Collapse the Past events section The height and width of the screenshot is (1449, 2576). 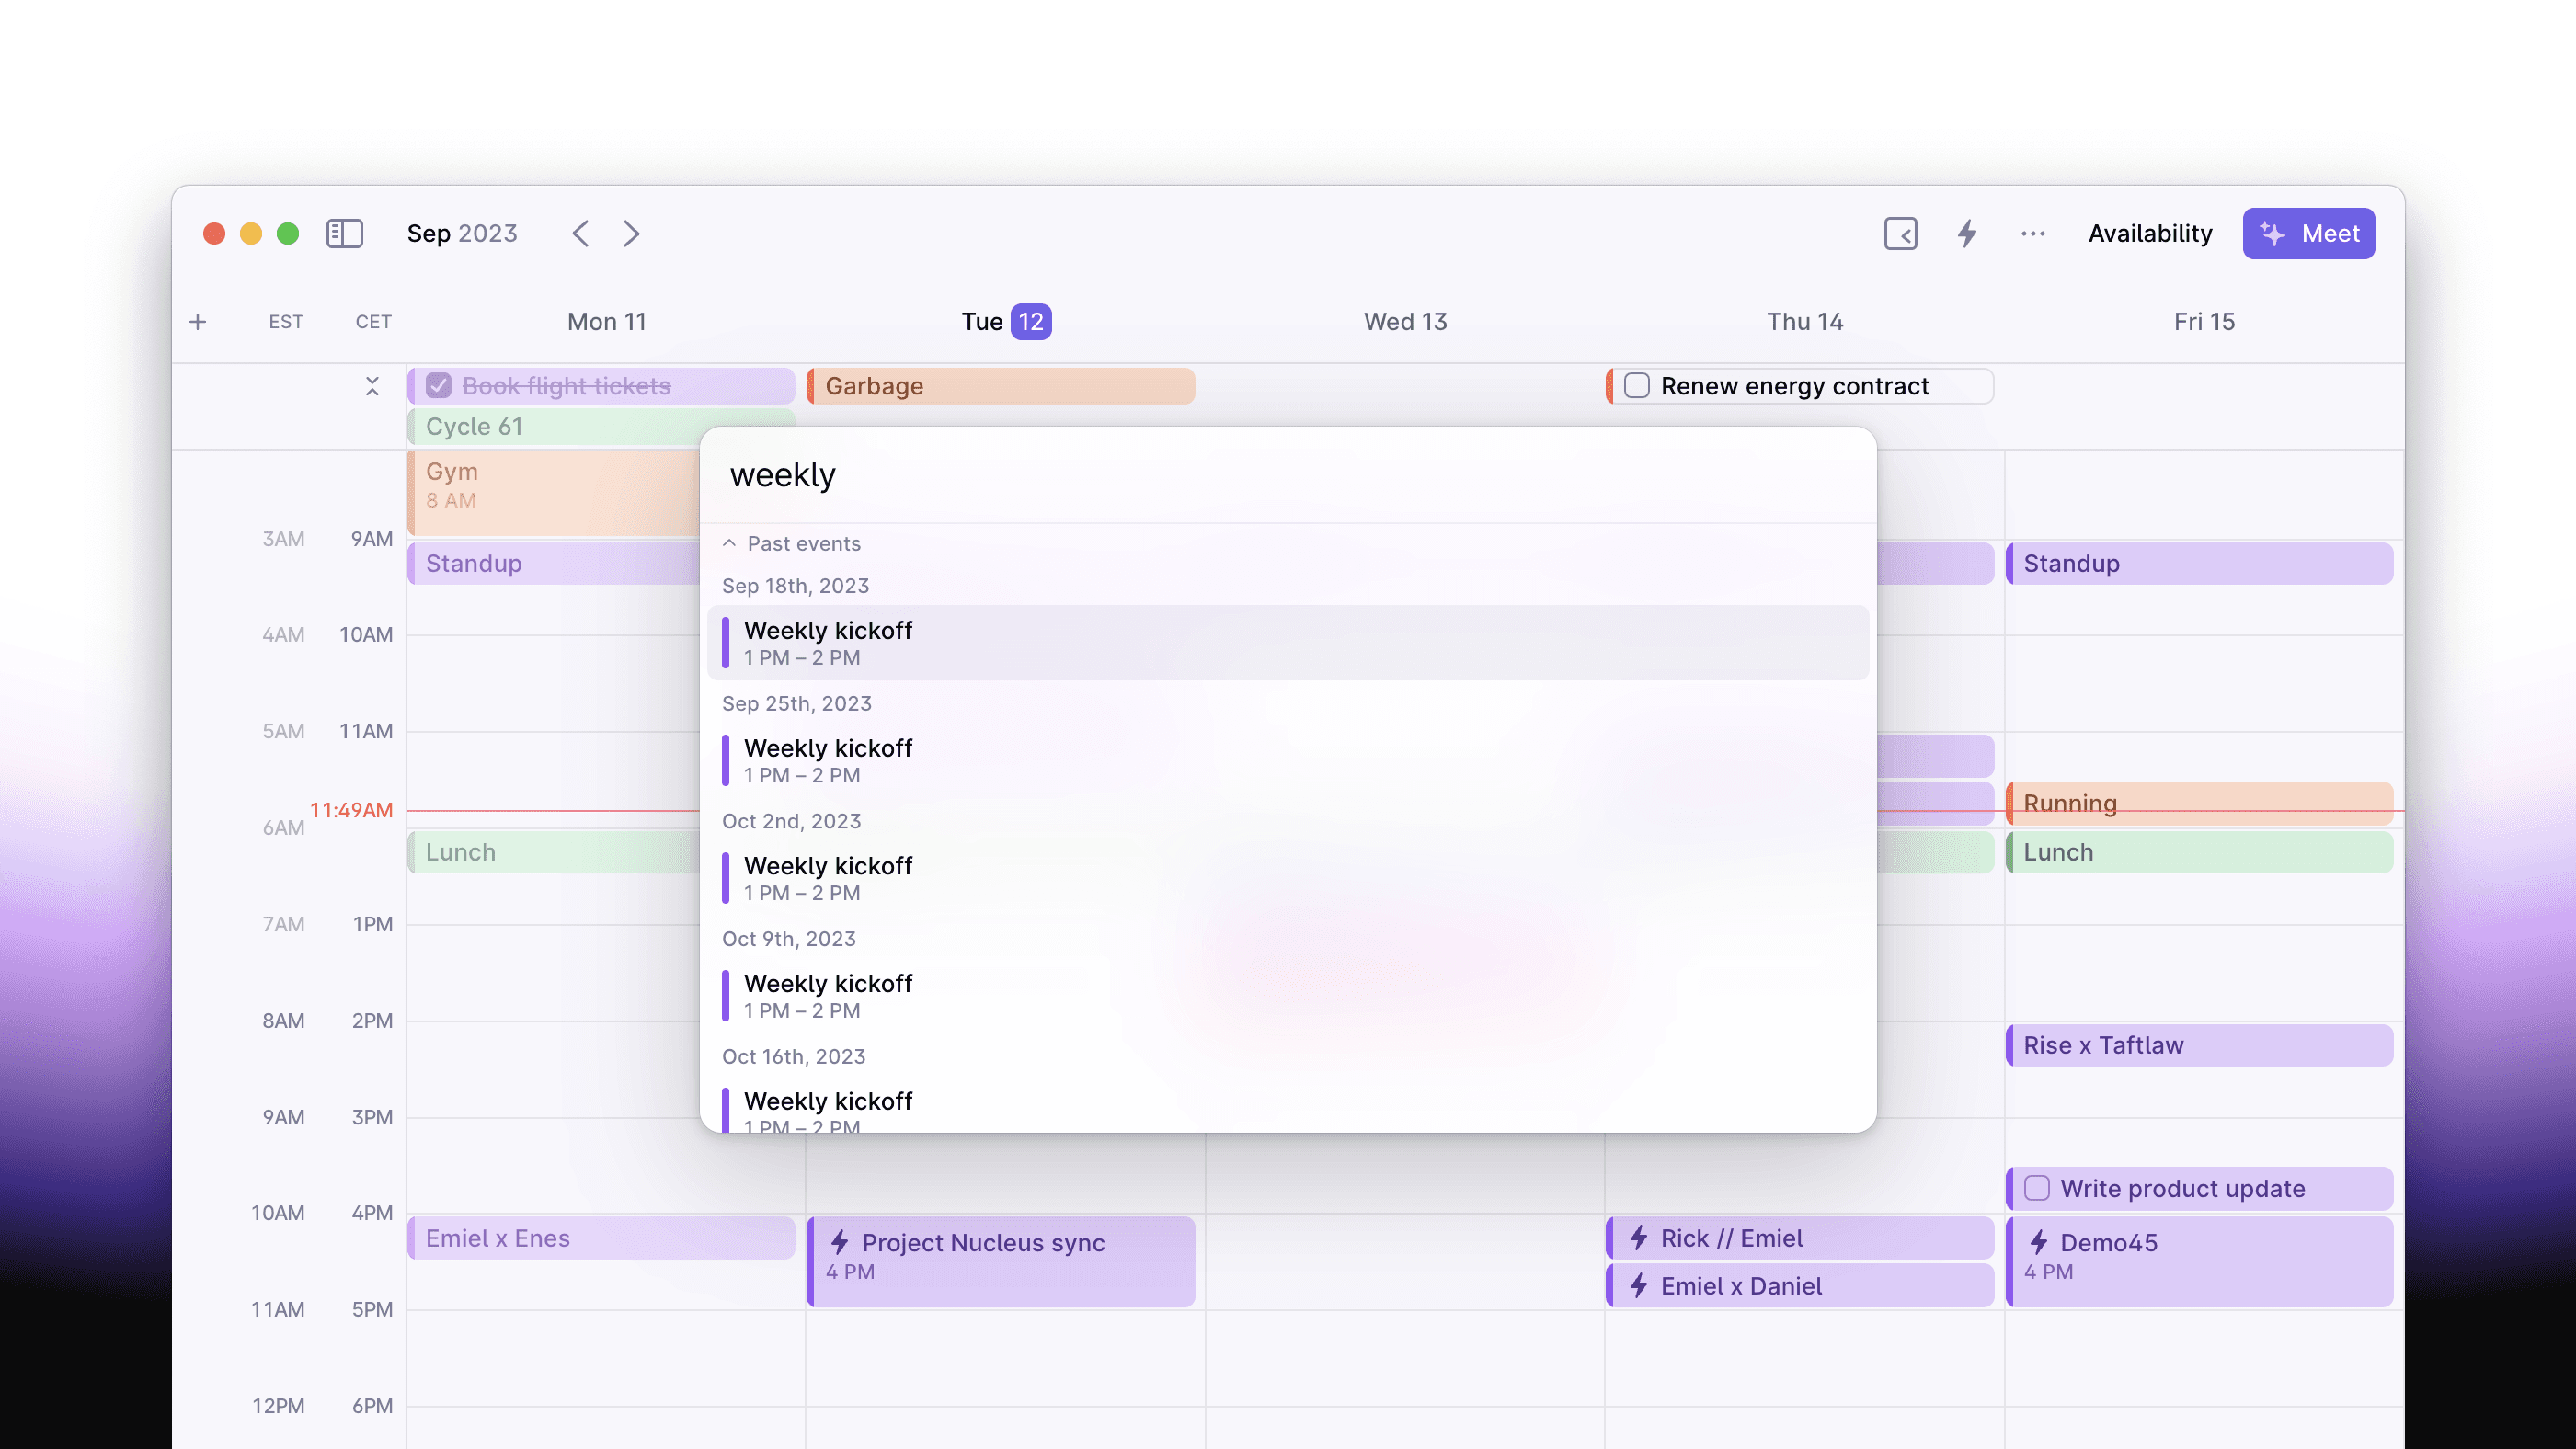730,543
